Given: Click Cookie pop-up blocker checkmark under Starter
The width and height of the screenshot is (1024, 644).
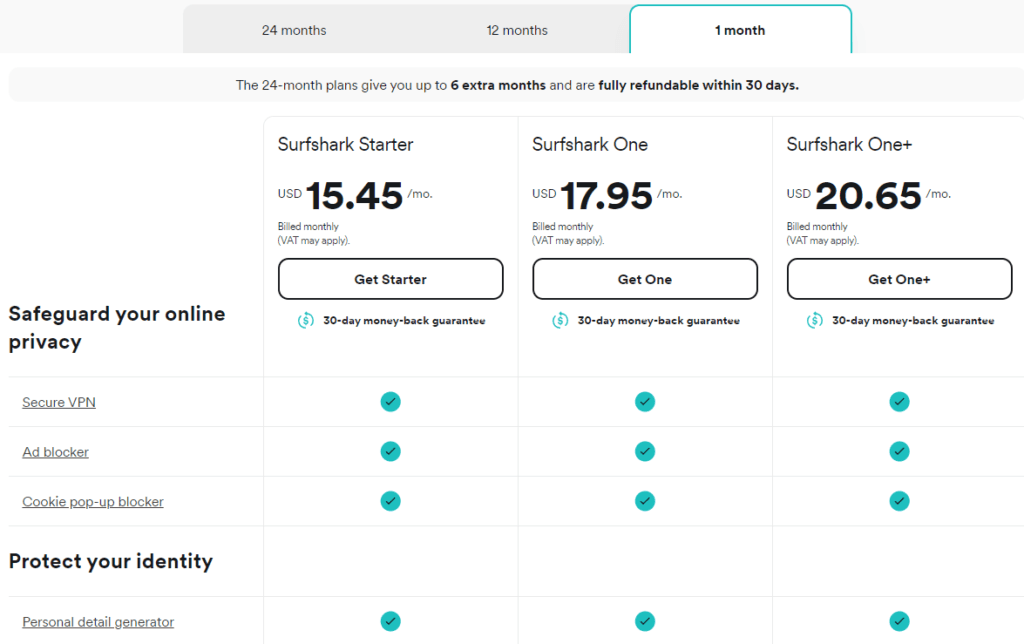Looking at the screenshot, I should (x=391, y=501).
